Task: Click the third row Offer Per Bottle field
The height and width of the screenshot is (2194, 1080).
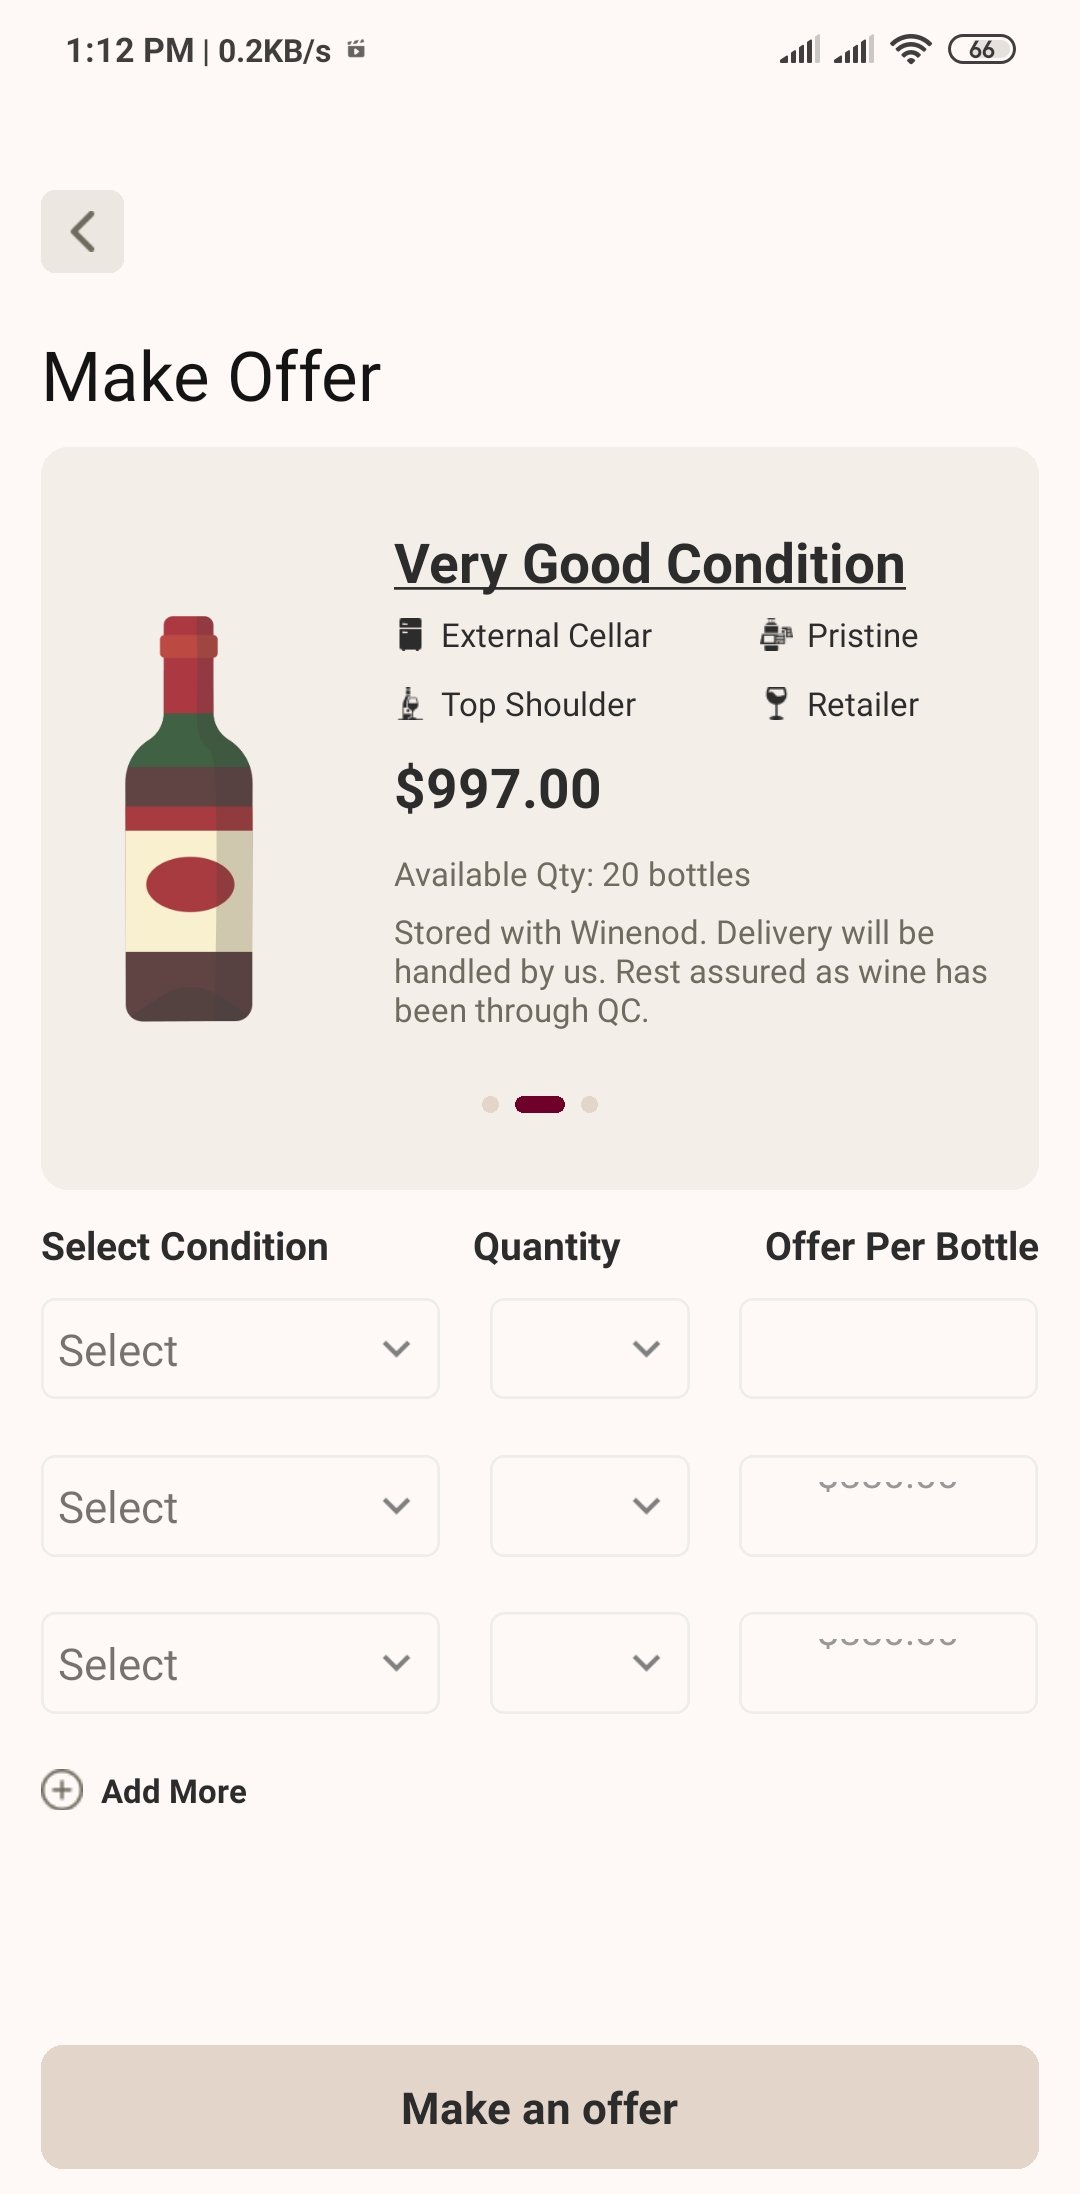Action: [x=888, y=1663]
